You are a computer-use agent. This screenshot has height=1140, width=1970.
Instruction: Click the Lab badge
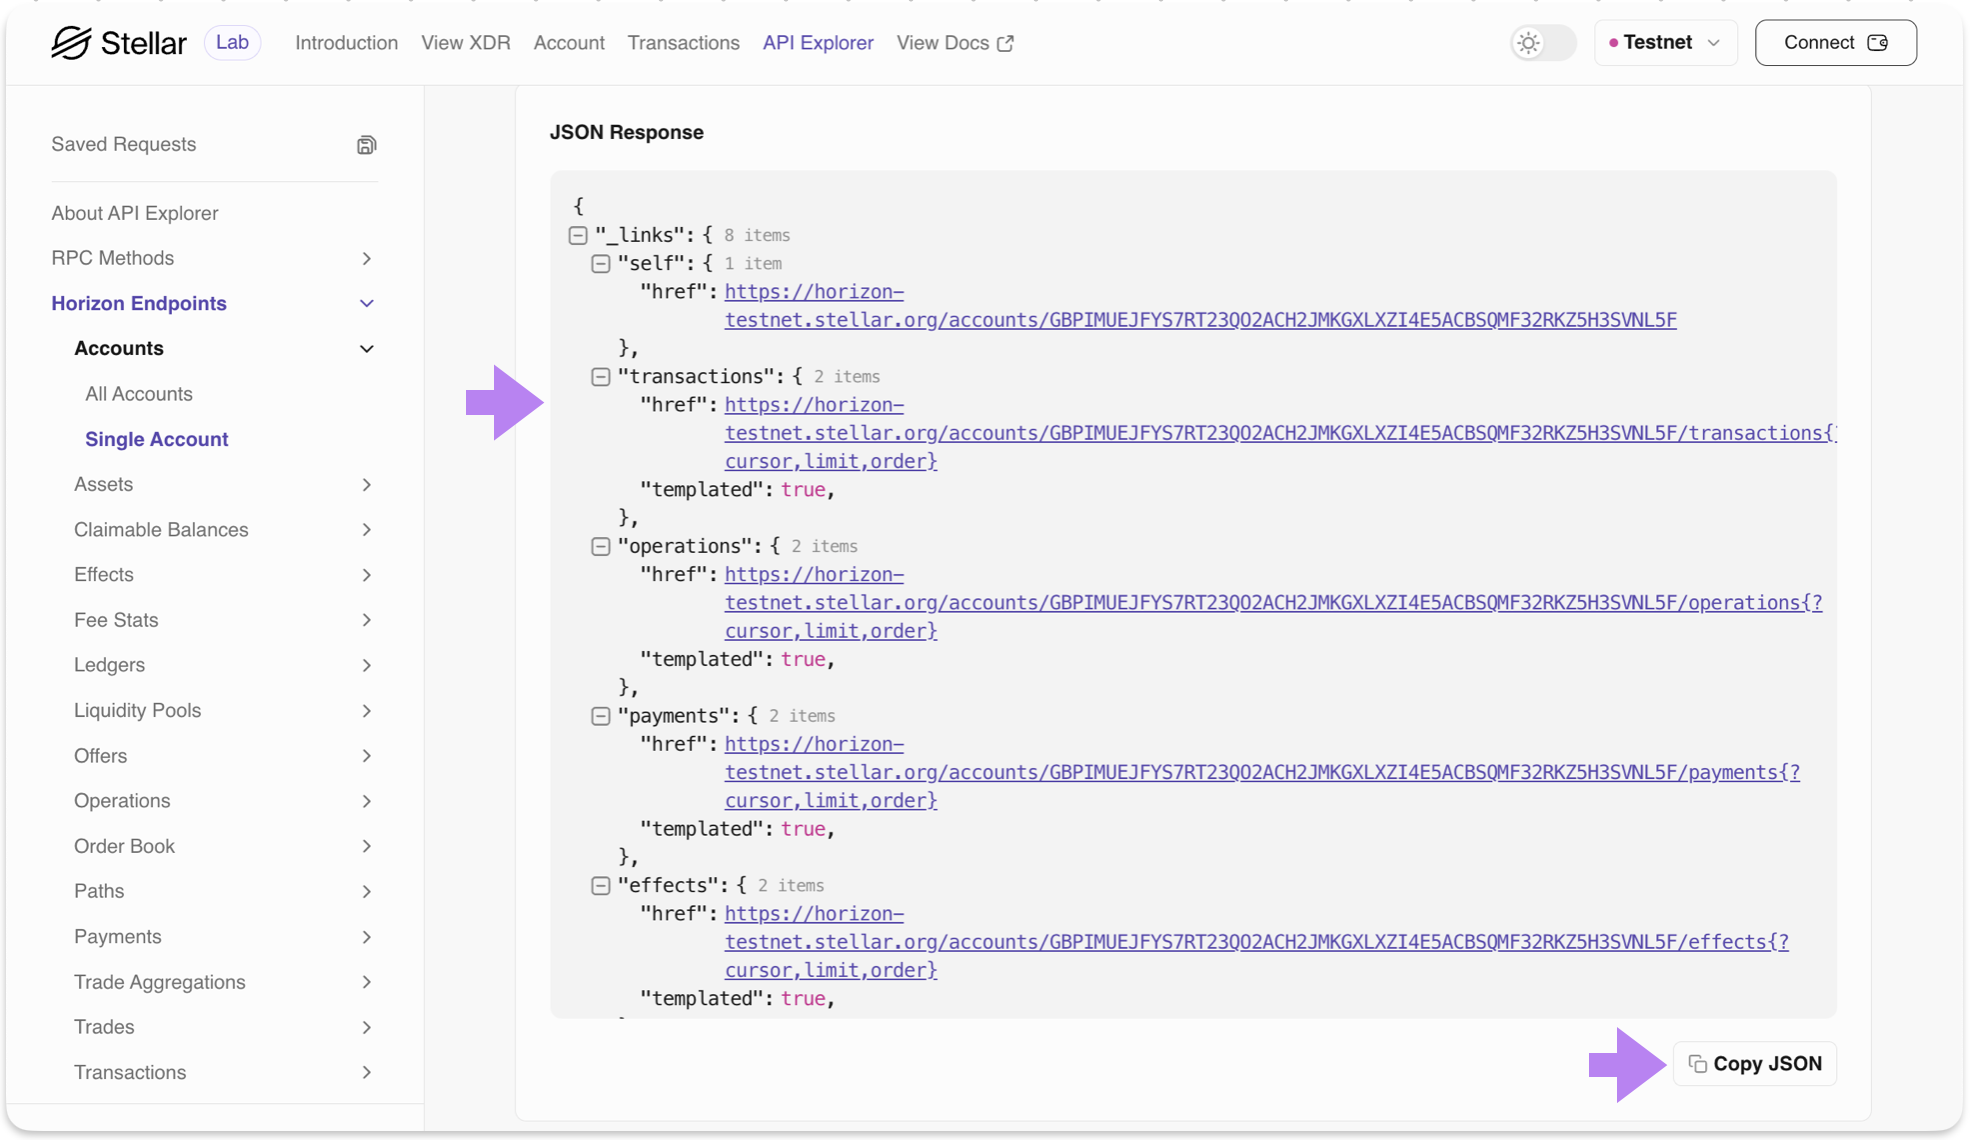tap(232, 43)
